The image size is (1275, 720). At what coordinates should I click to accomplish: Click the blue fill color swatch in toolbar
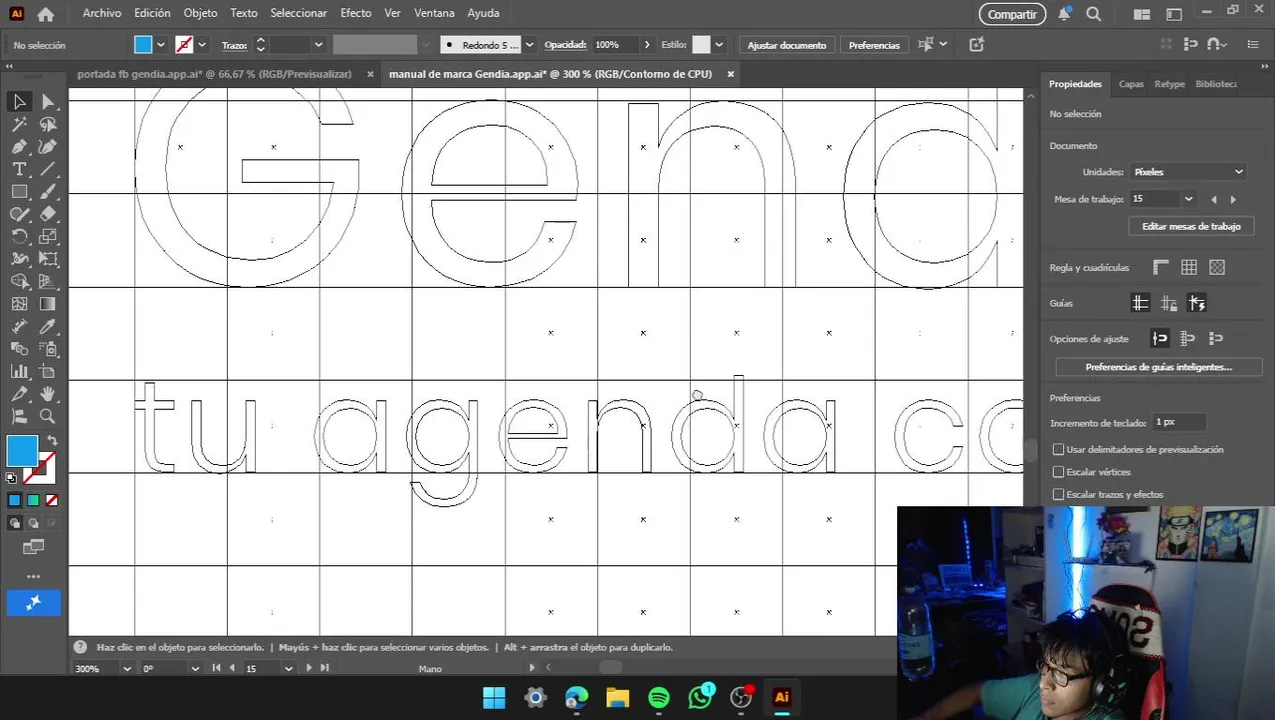coord(22,451)
